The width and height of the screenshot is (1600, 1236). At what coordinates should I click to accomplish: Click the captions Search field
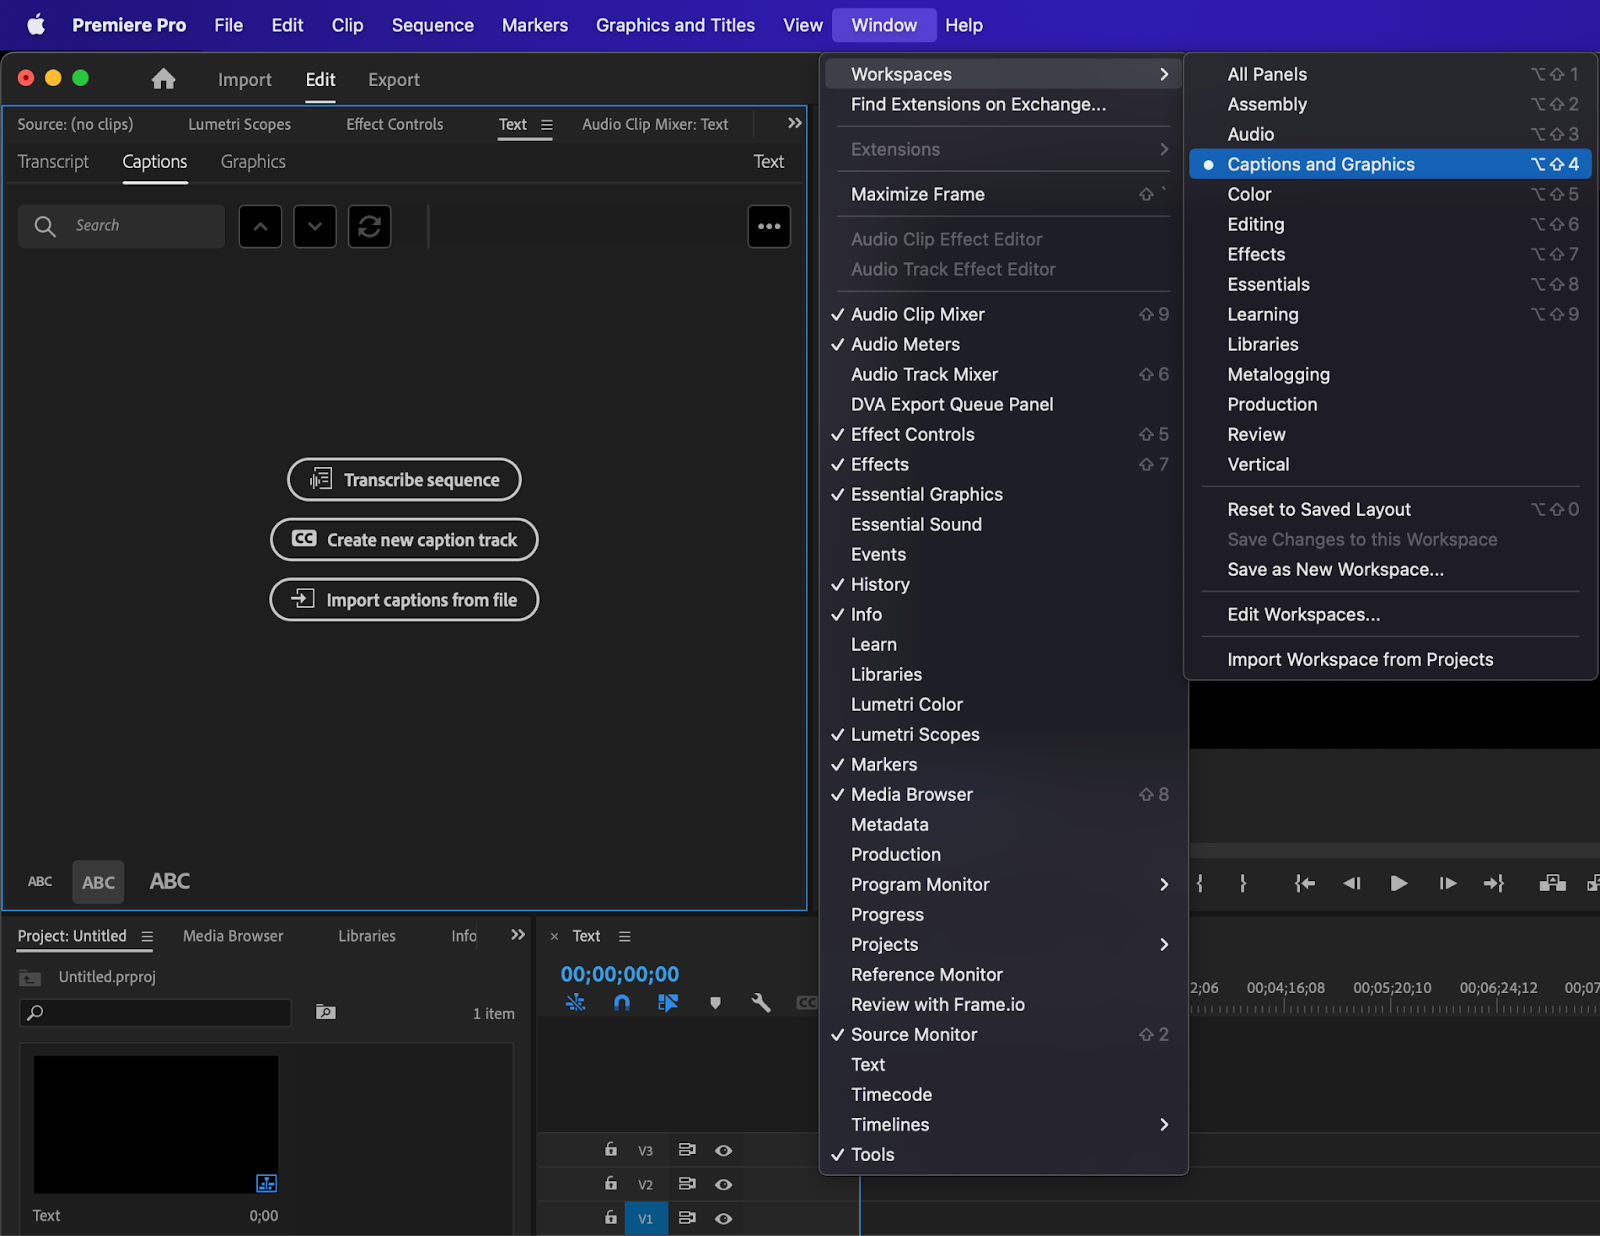tap(121, 226)
